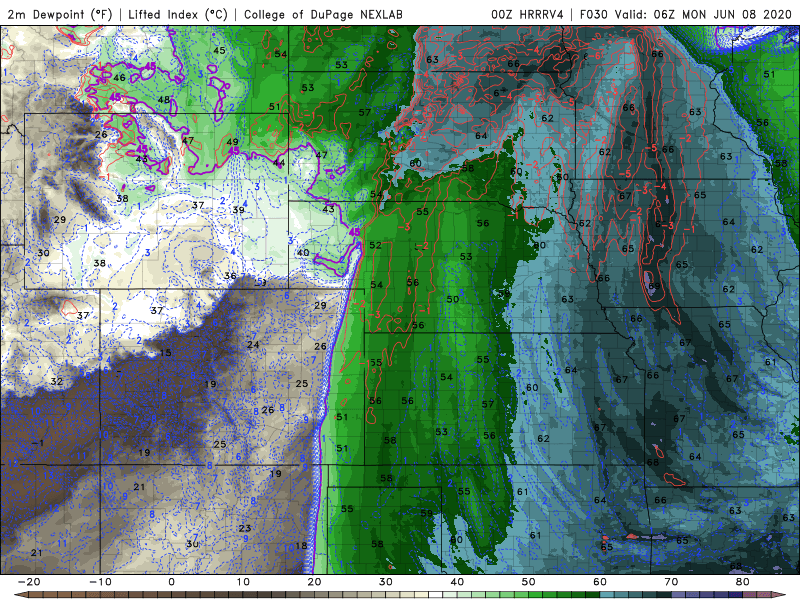This screenshot has height=600, width=800.
Task: Click the '18' dewpoint value on map
Action: [x=302, y=545]
